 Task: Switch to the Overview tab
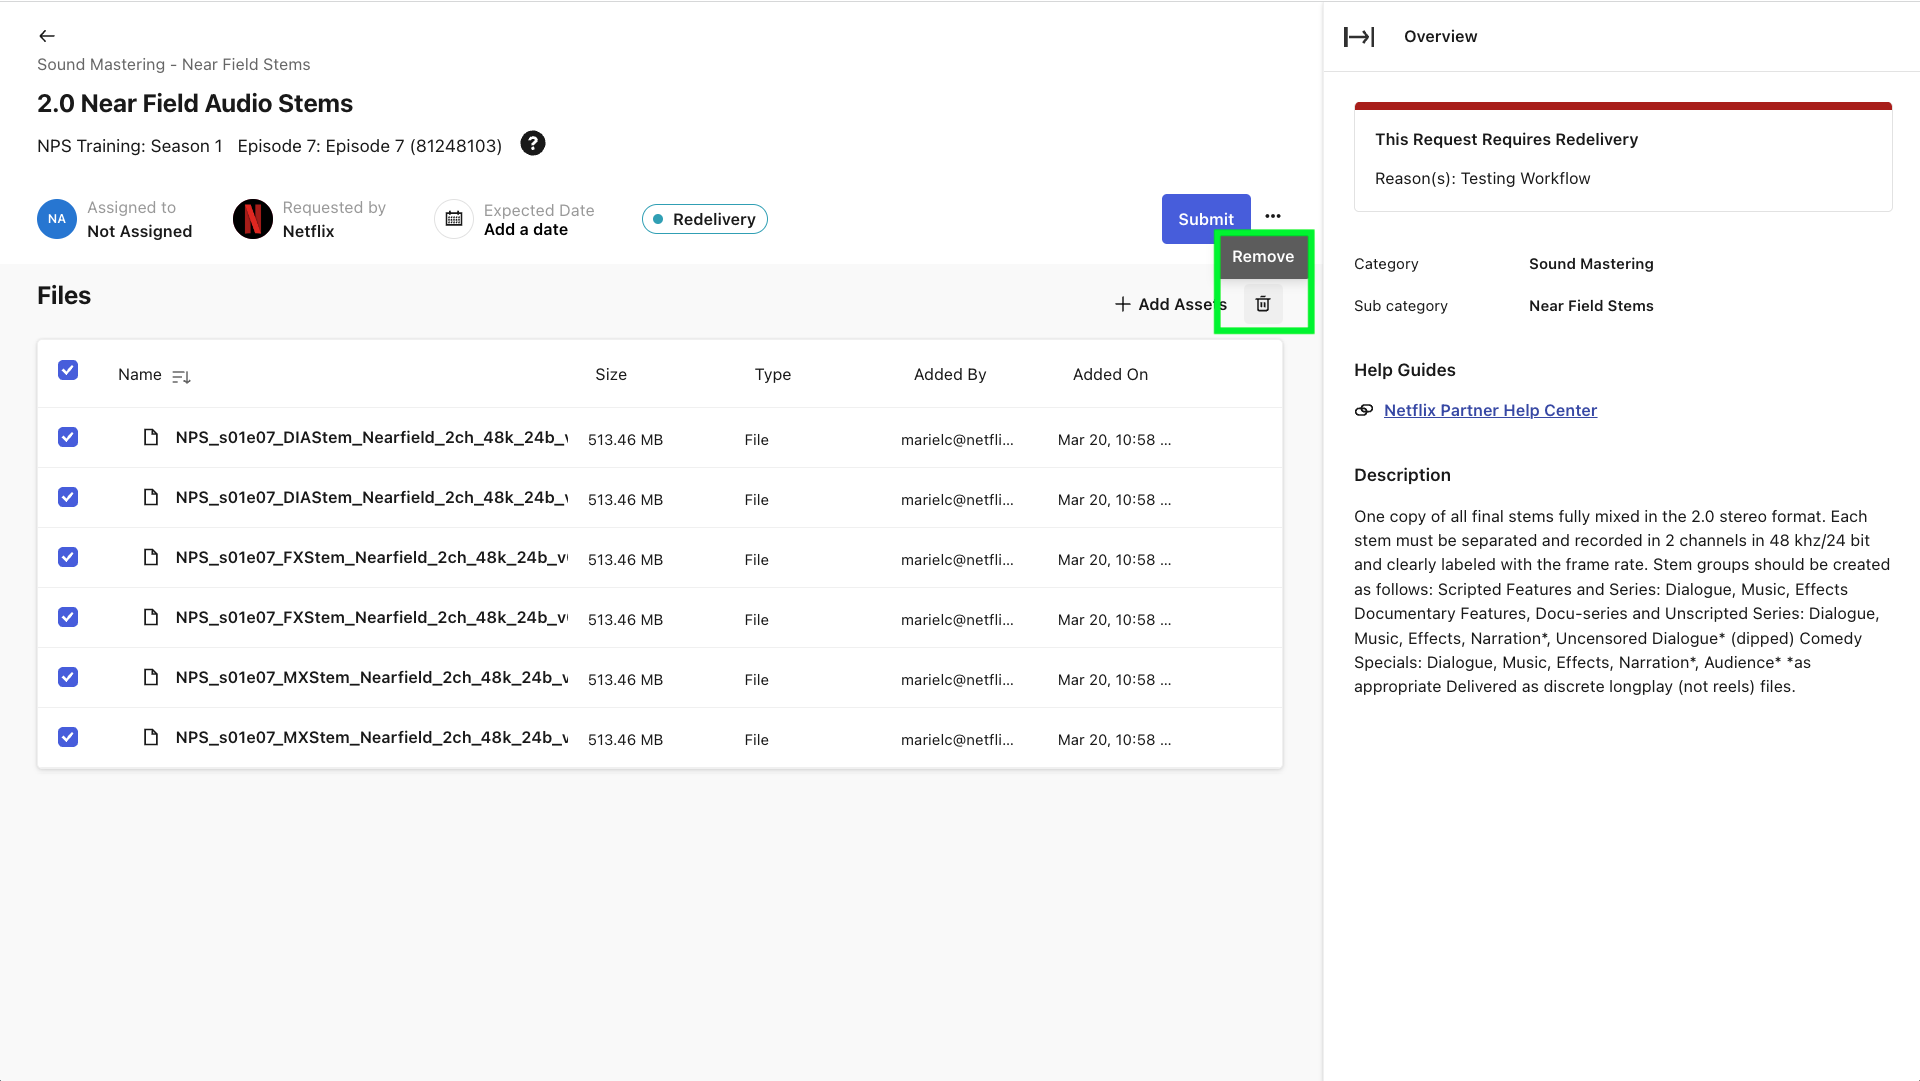1439,36
